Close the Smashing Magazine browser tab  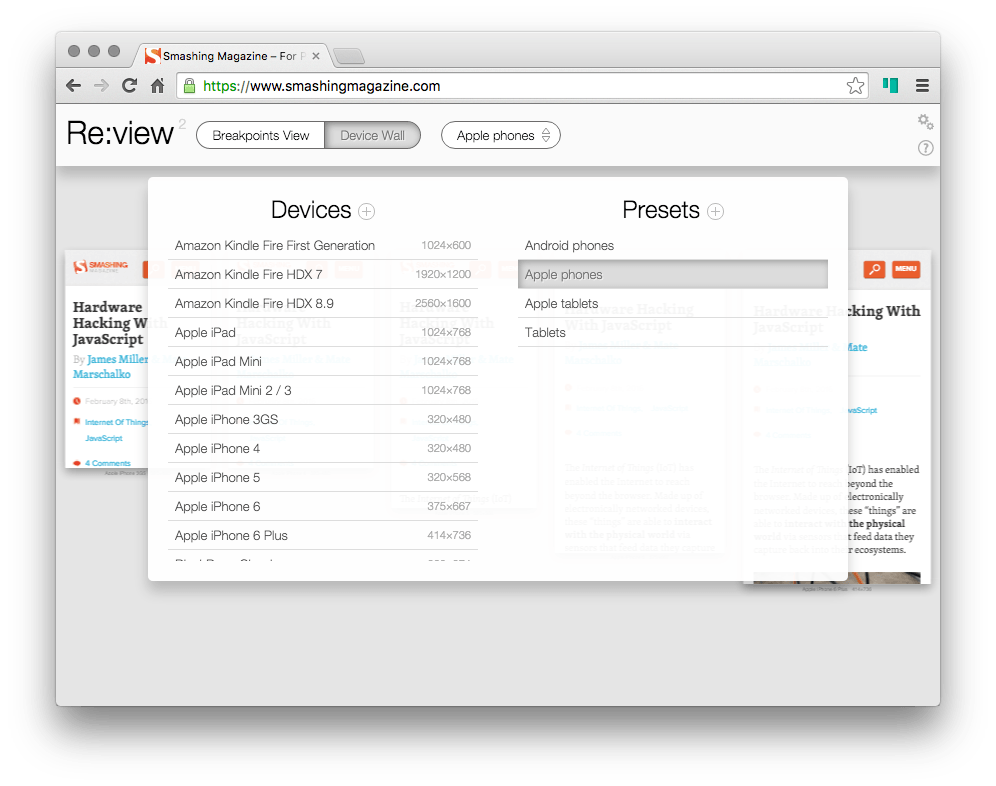tap(316, 56)
